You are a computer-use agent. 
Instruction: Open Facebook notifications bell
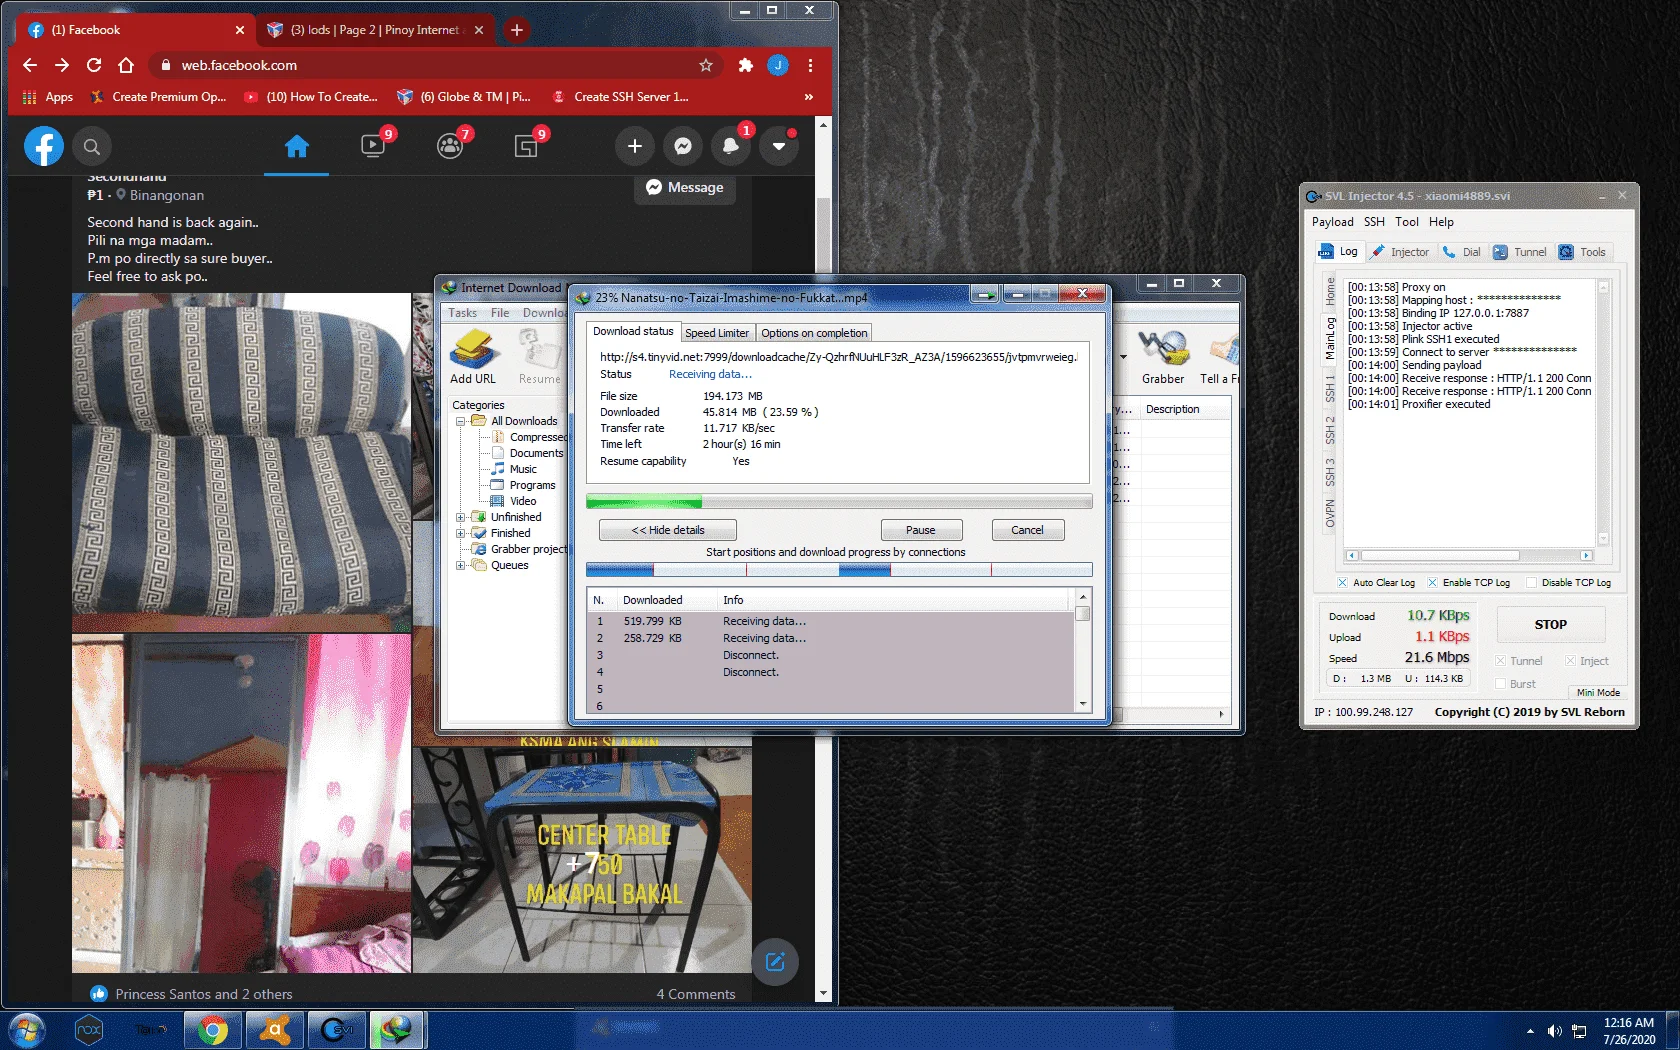coord(731,146)
